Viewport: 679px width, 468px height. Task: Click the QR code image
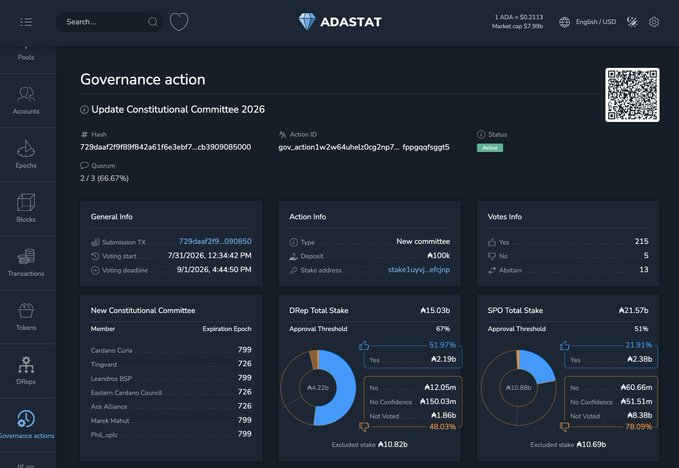click(632, 95)
